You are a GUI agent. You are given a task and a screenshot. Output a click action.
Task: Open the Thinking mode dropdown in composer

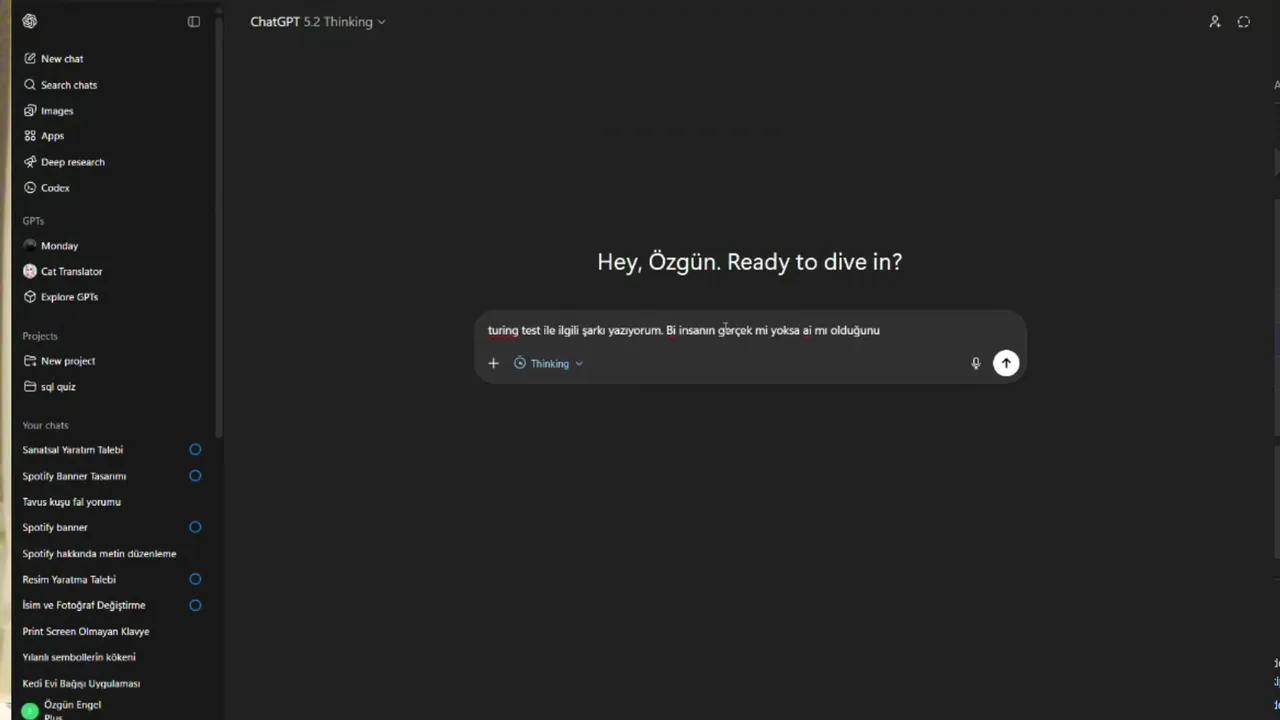[548, 364]
